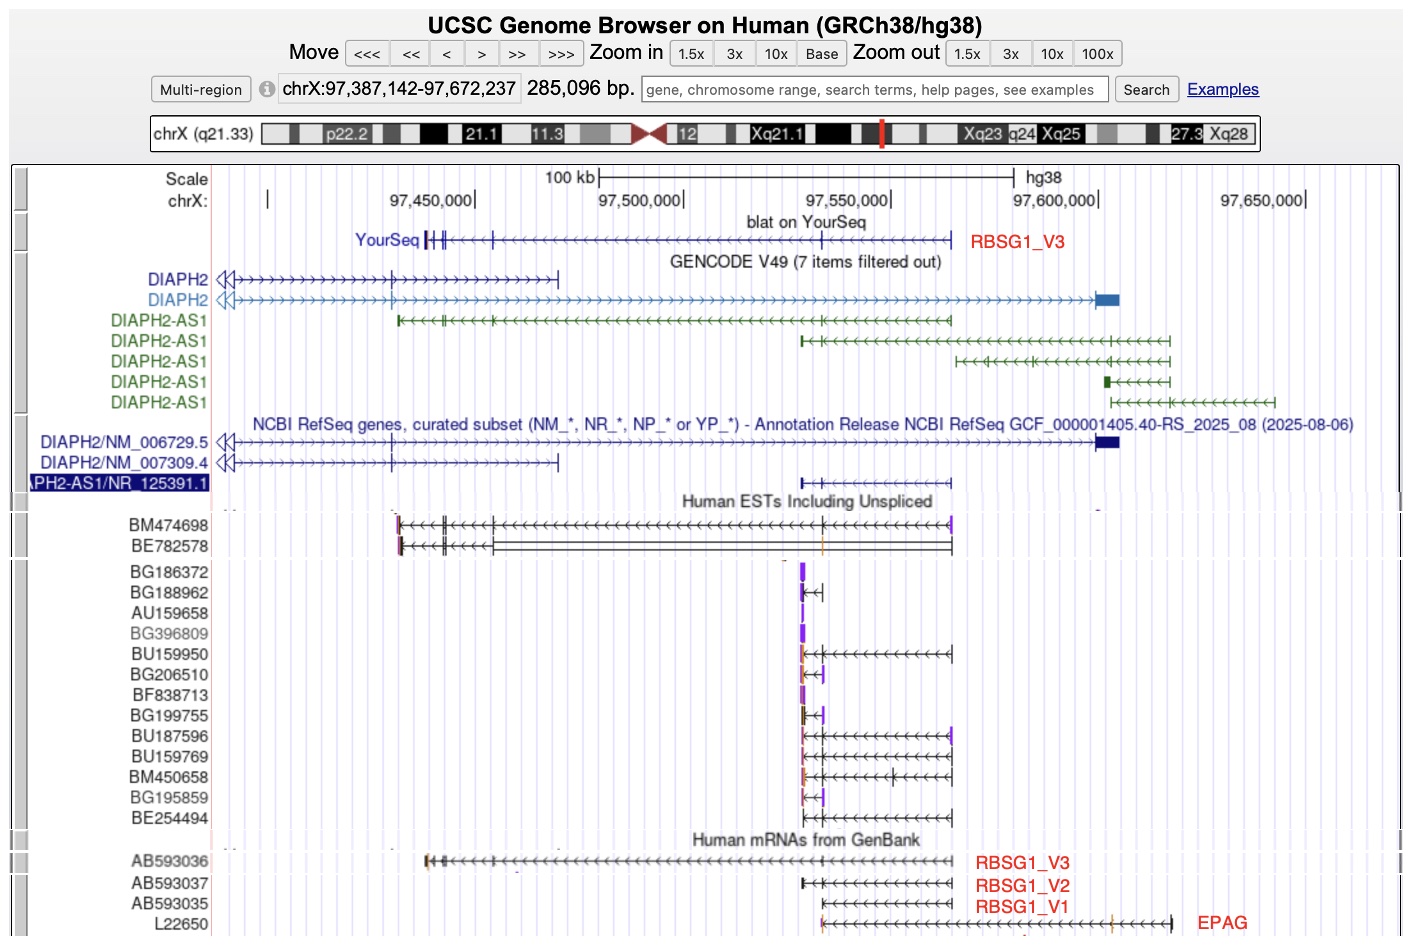This screenshot has width=1414, height=952.
Task: Shift view slightly right with > button
Action: click(x=482, y=54)
